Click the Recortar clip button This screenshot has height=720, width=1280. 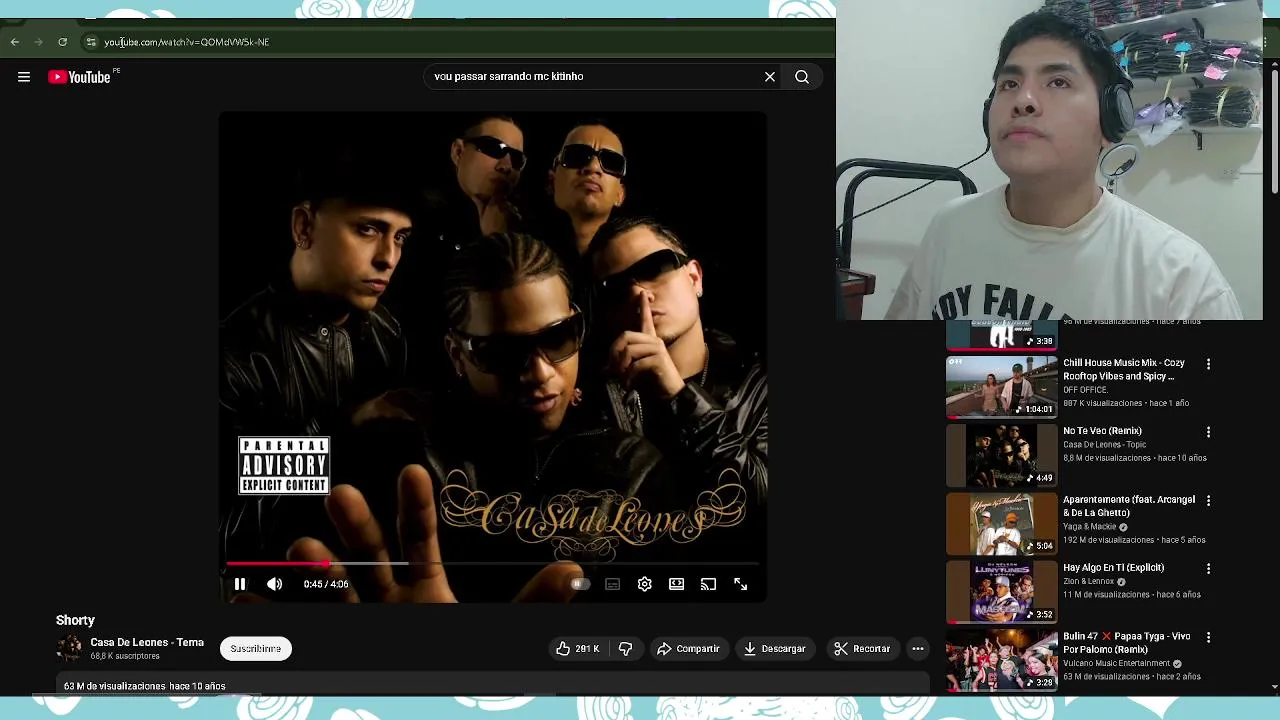click(862, 649)
